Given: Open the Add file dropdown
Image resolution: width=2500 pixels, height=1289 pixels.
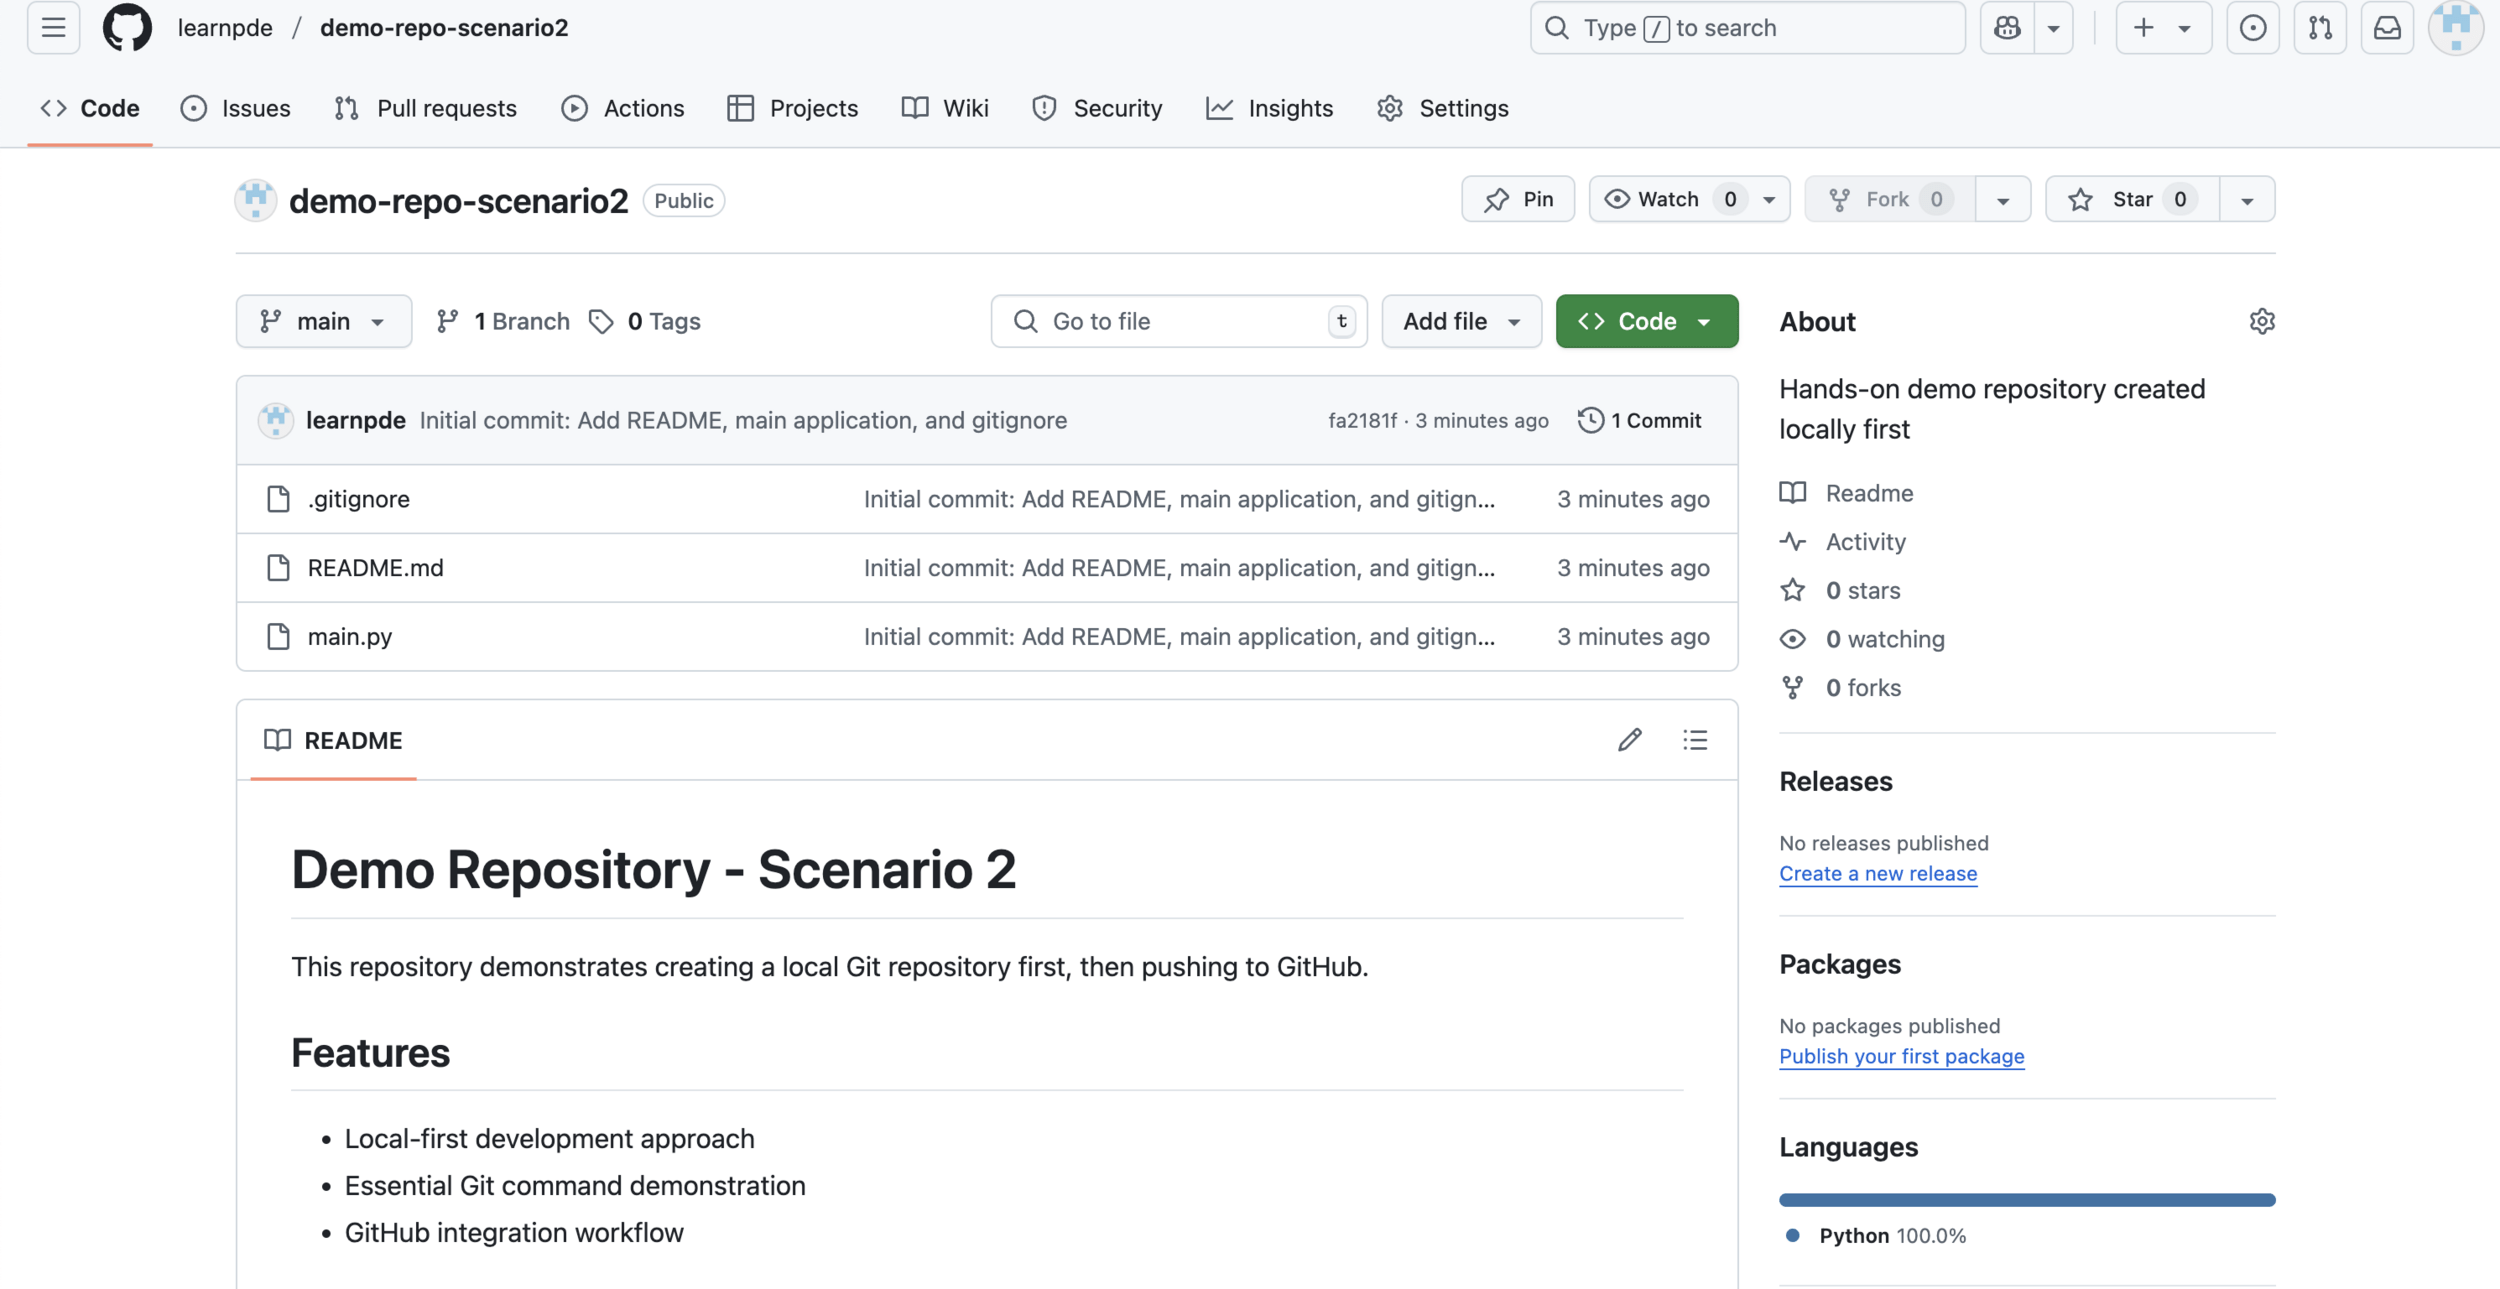Looking at the screenshot, I should [x=1461, y=321].
